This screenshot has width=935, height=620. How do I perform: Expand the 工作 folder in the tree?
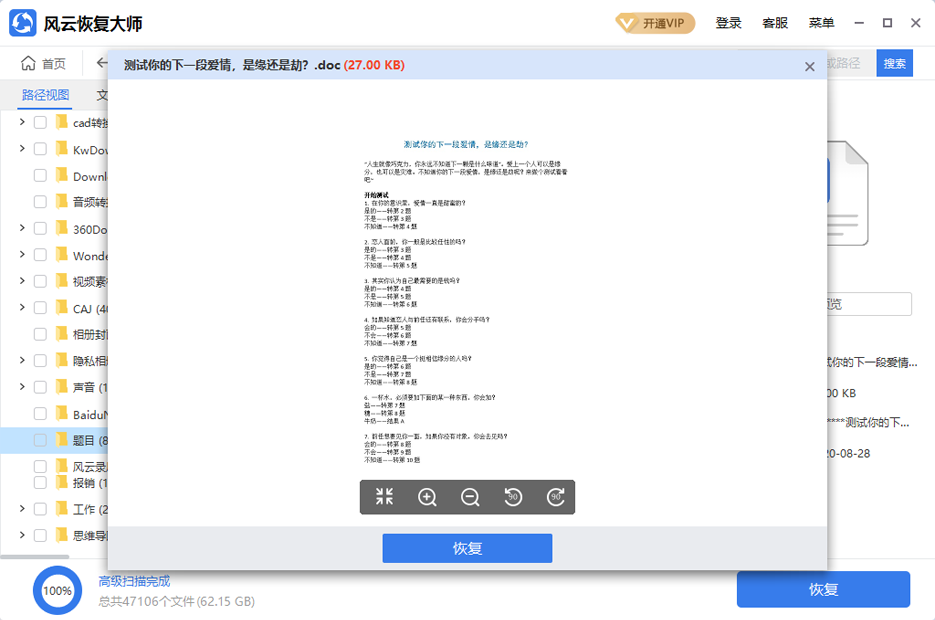22,508
